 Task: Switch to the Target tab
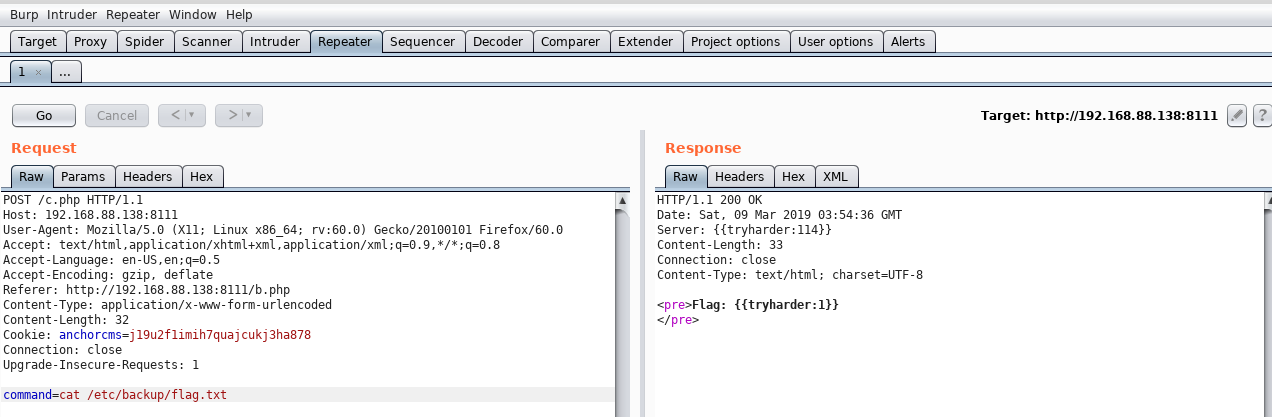tap(38, 42)
